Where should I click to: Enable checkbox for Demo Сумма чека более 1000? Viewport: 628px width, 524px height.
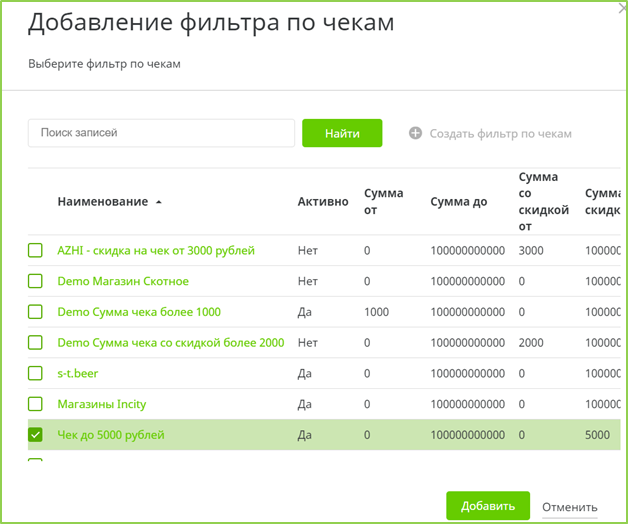pos(36,312)
